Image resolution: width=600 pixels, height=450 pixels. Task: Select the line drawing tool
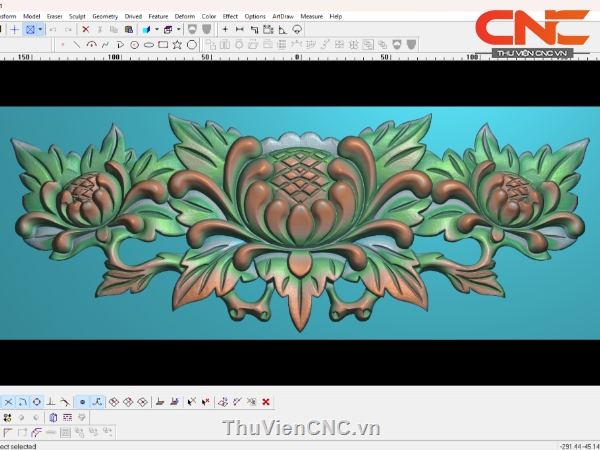coord(77,45)
